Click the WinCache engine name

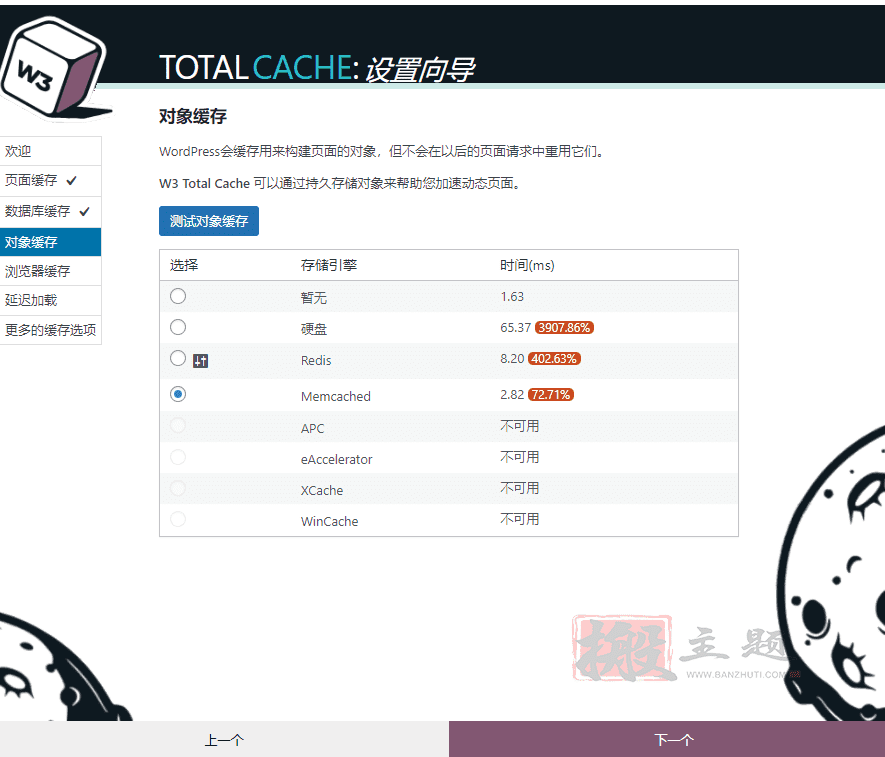(x=330, y=522)
